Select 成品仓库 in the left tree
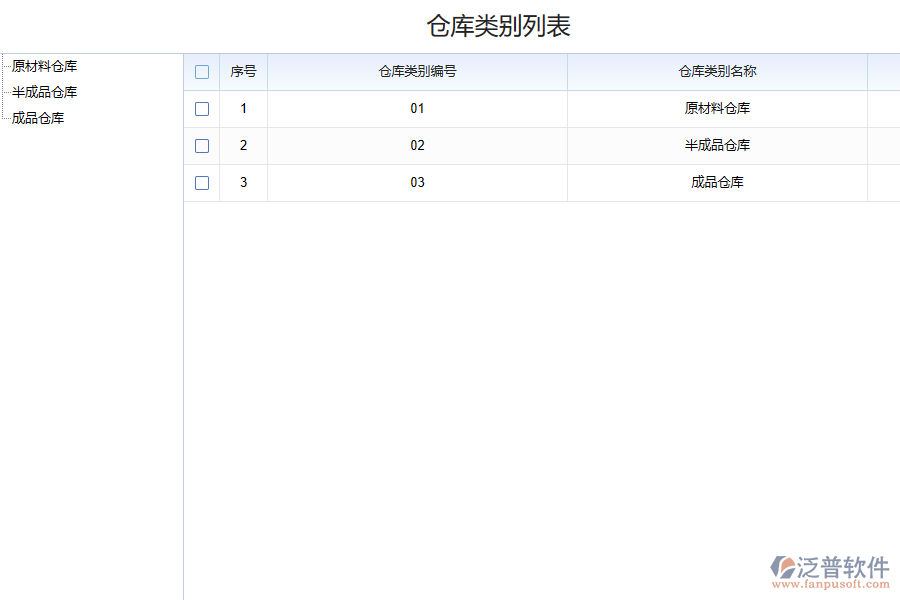The image size is (900, 600). click(38, 117)
